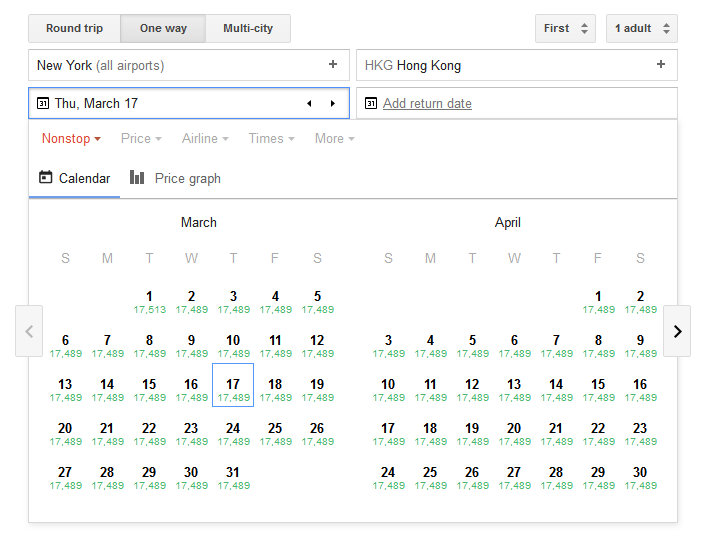Select the One way trip option

click(x=163, y=29)
